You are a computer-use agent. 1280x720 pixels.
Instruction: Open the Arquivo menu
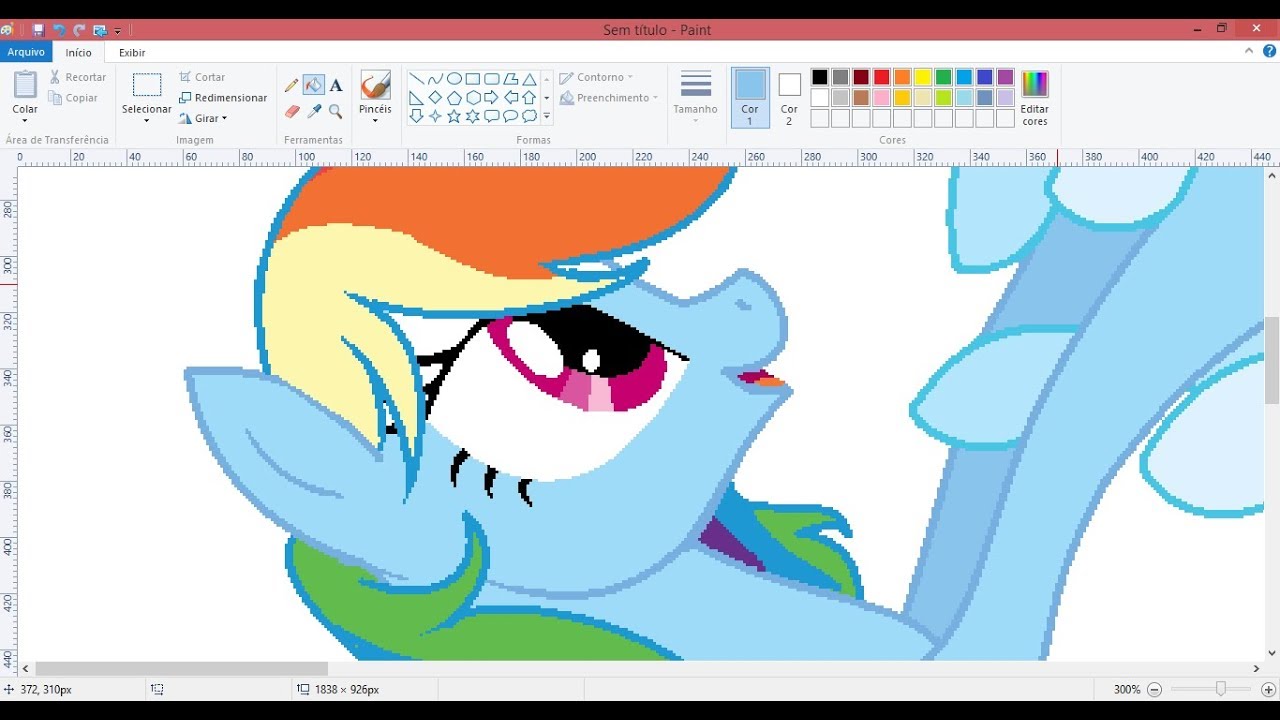tap(26, 52)
